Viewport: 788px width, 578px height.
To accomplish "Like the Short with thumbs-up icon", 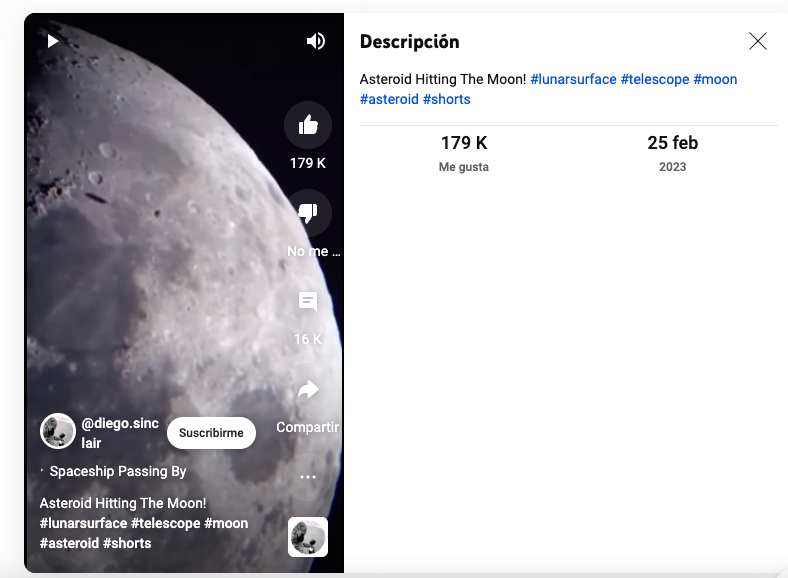I will coord(308,125).
